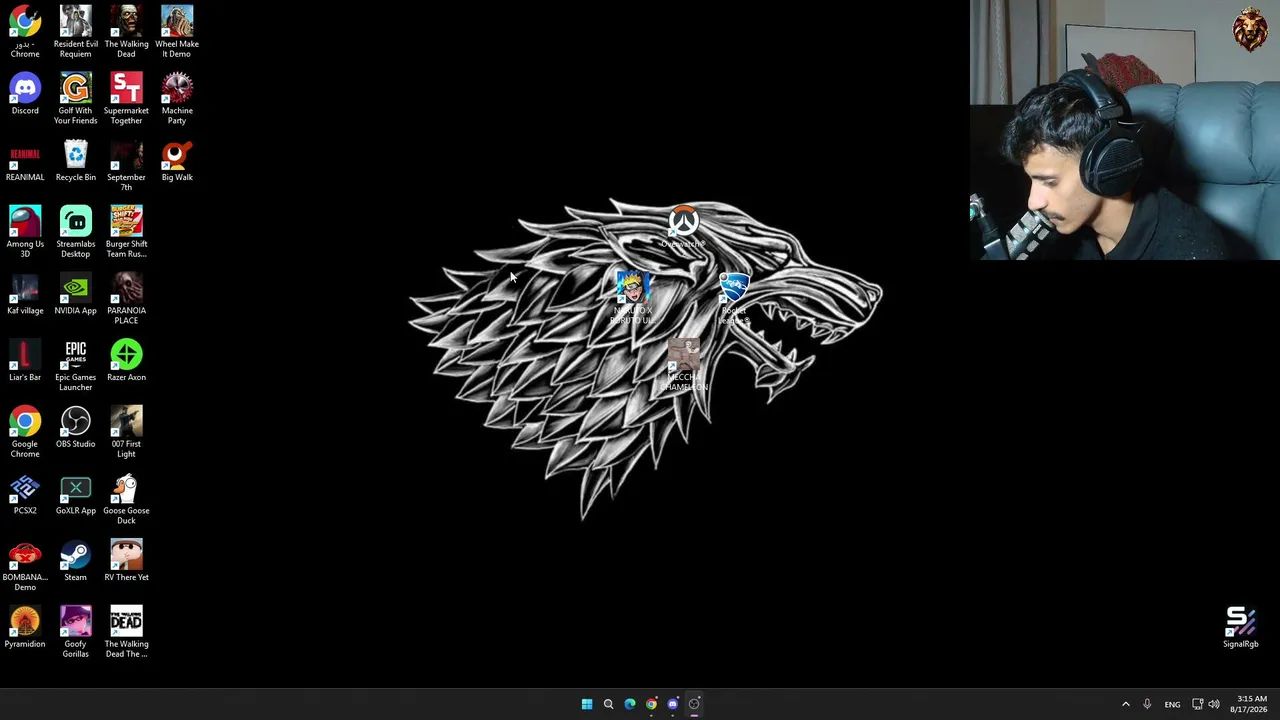This screenshot has width=1280, height=720.
Task: Switch to Discord on the taskbar
Action: [672, 704]
